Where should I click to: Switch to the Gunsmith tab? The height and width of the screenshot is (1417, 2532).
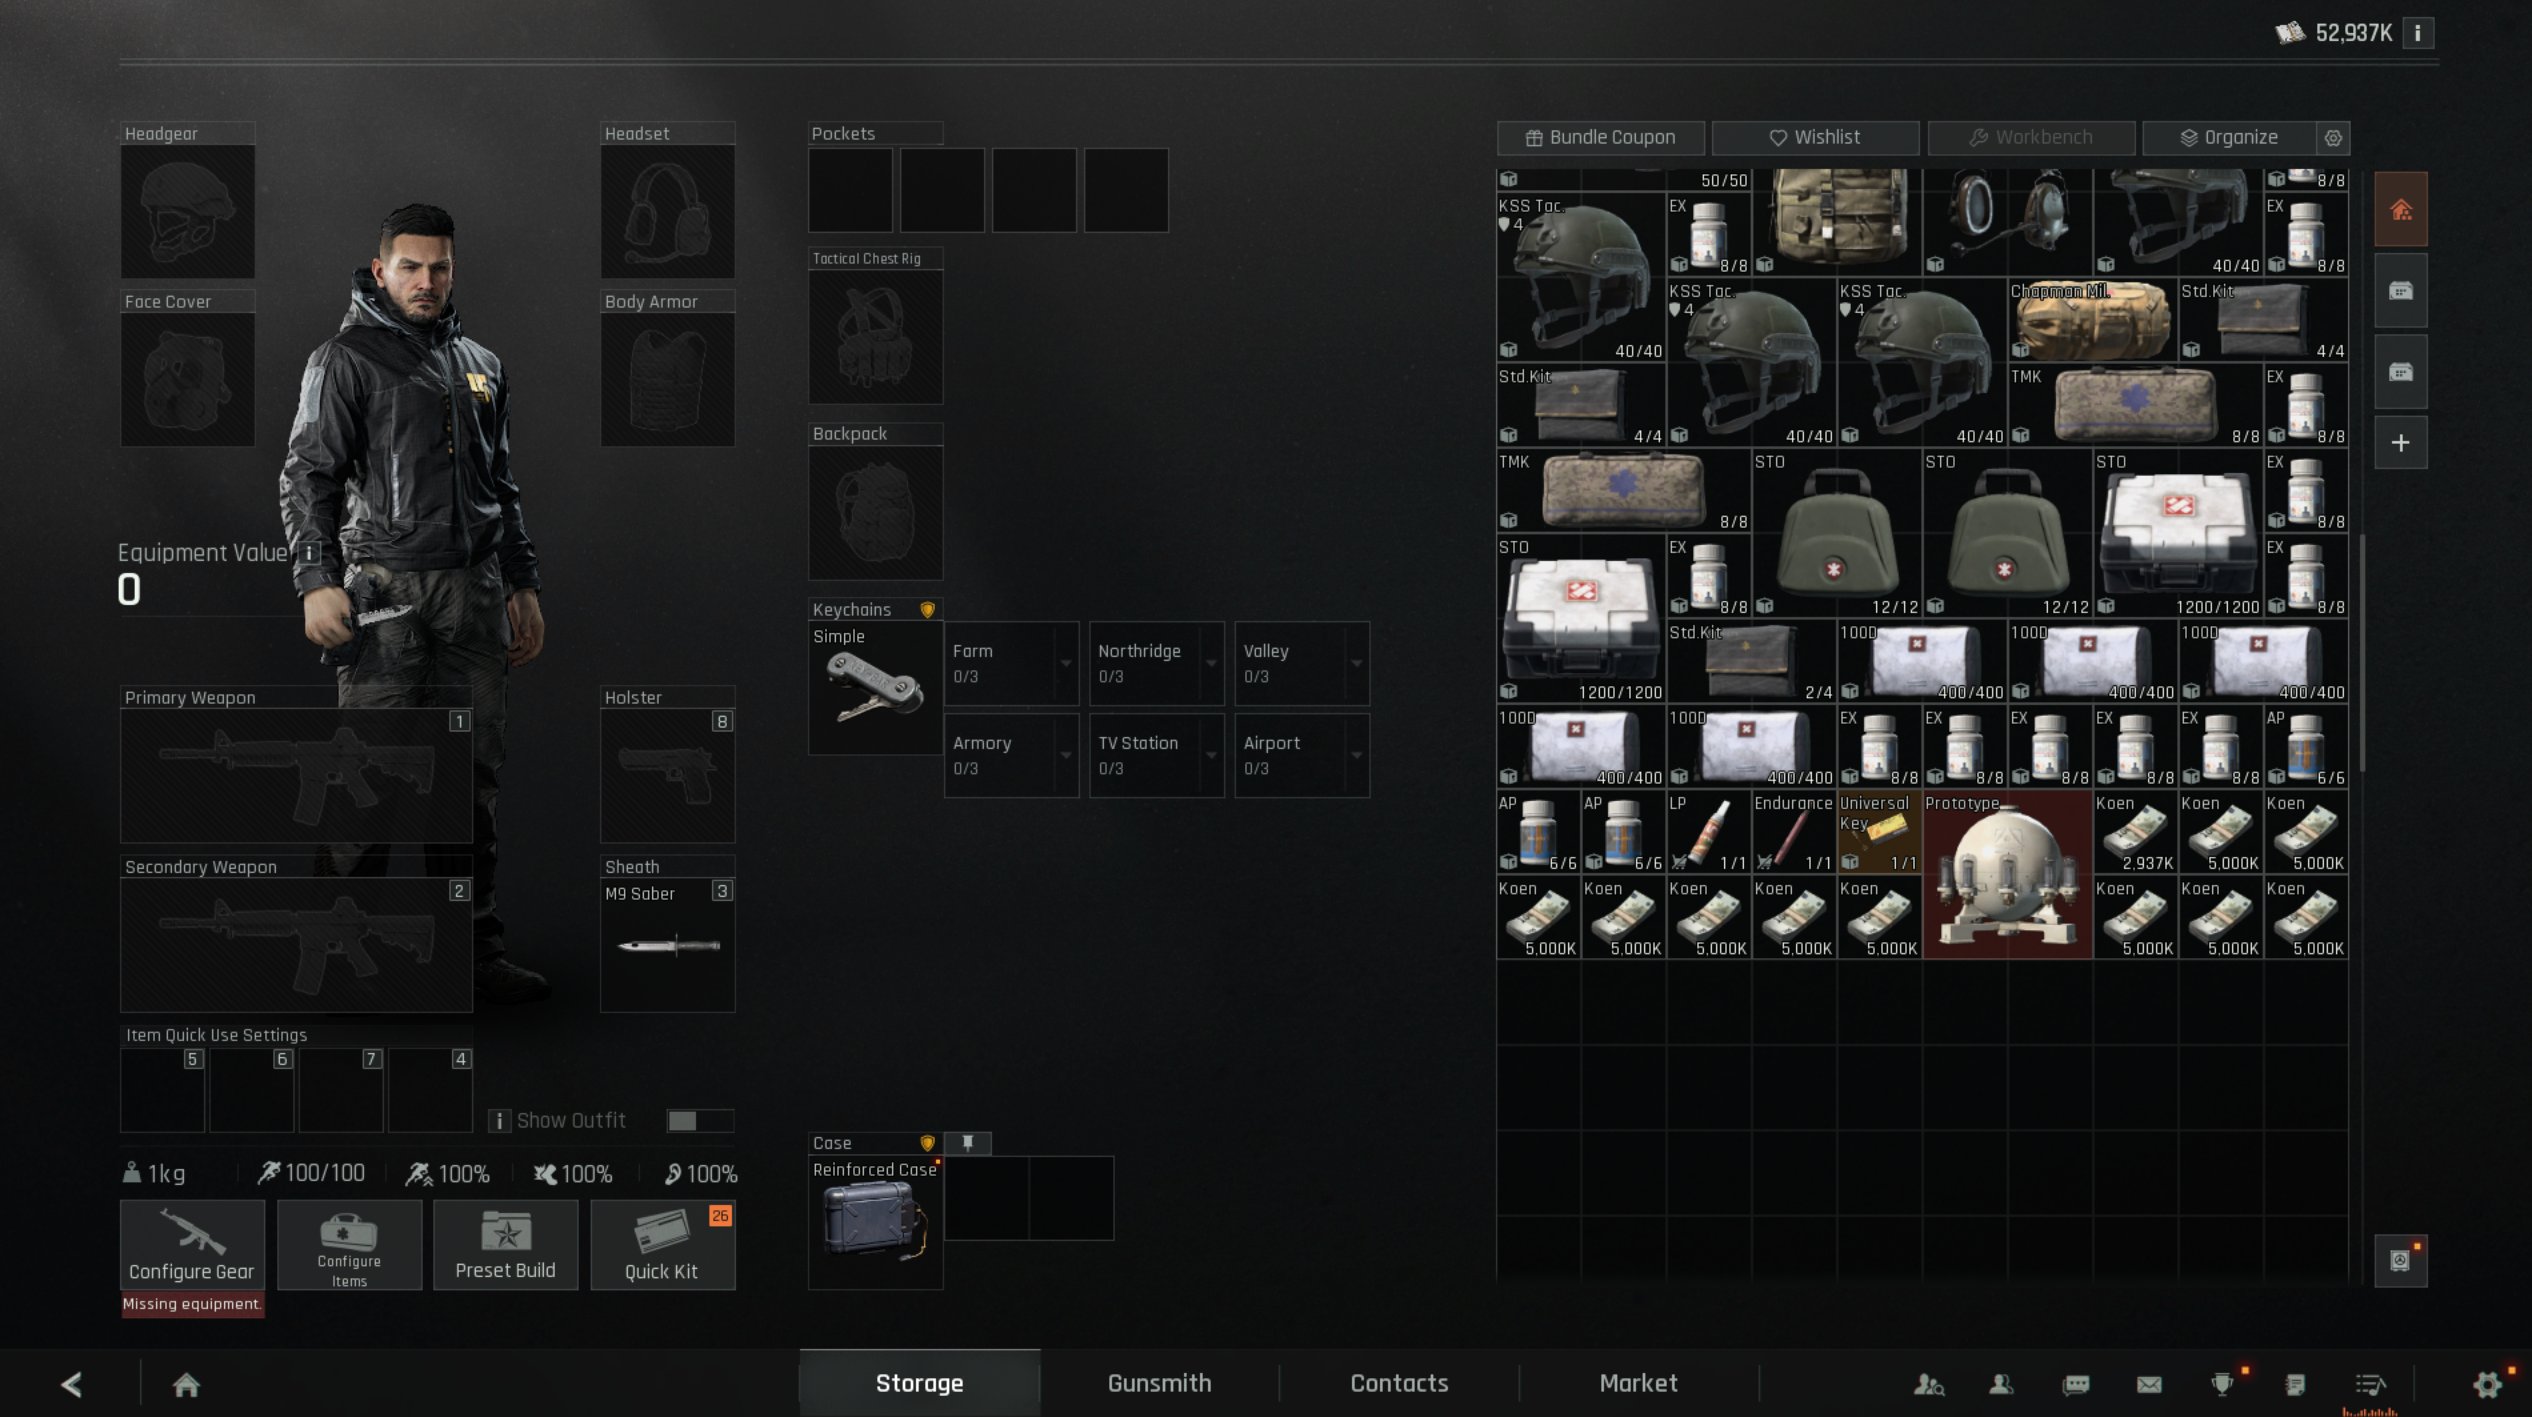pyautogui.click(x=1159, y=1383)
